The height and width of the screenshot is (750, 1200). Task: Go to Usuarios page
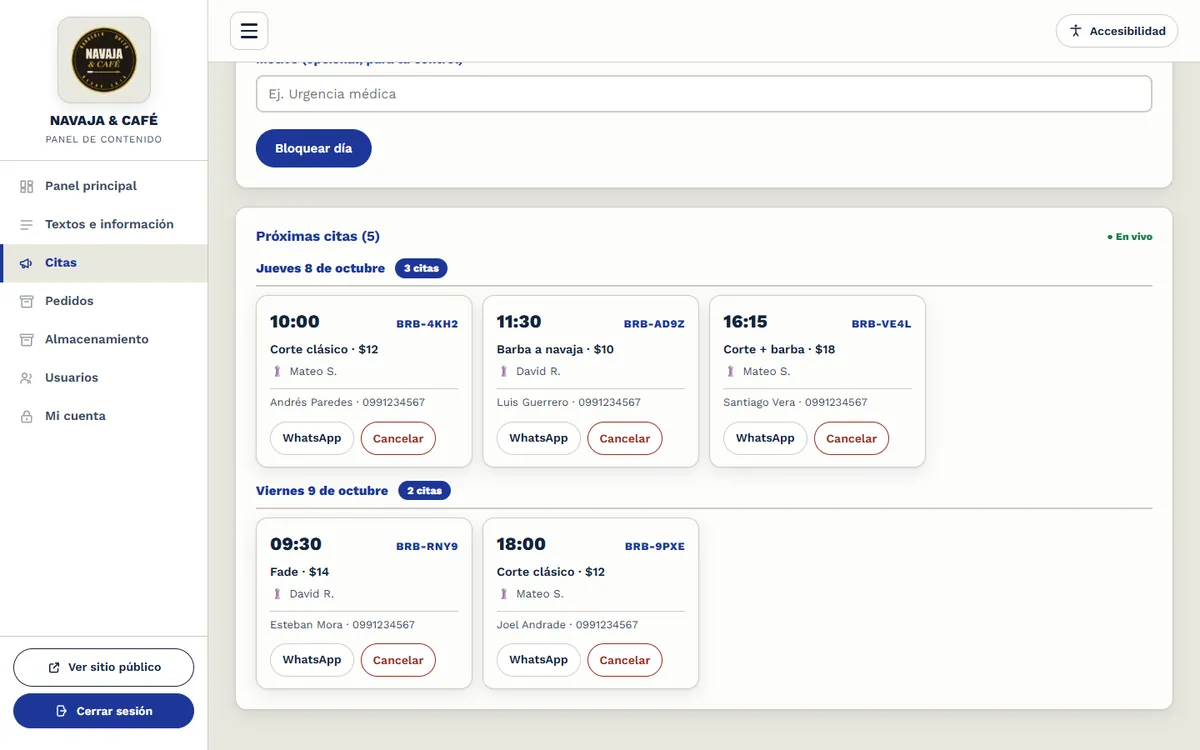(104, 378)
